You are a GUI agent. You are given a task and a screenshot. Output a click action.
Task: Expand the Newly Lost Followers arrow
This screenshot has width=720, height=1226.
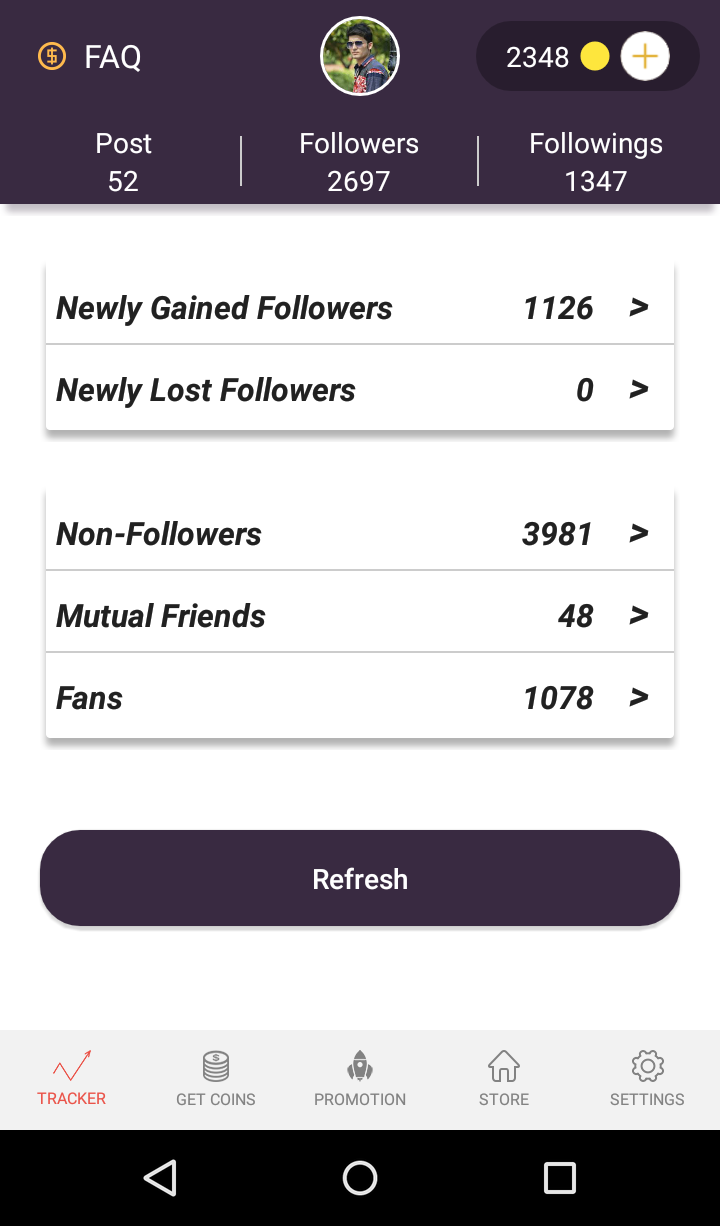click(639, 390)
